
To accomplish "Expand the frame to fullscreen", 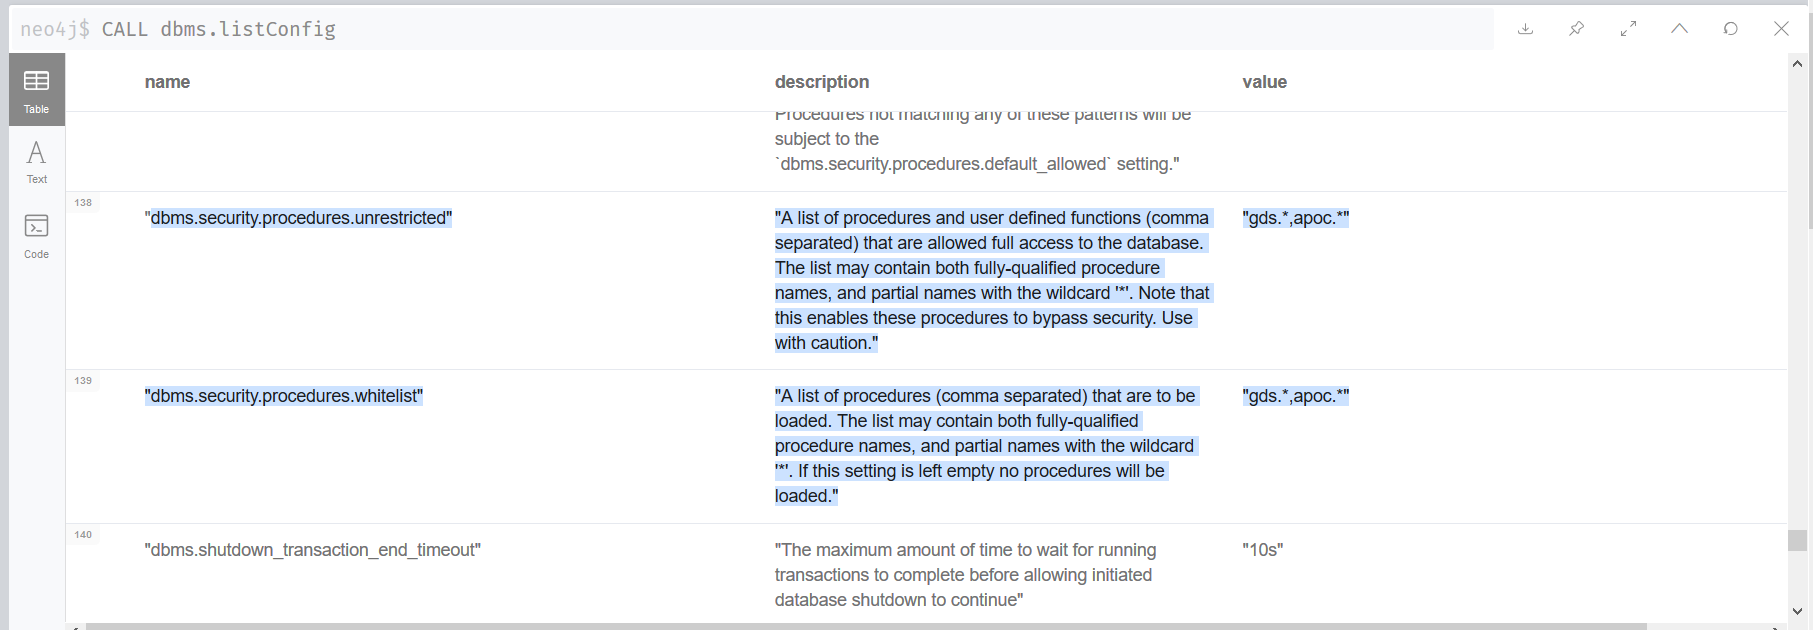I will tap(1628, 29).
